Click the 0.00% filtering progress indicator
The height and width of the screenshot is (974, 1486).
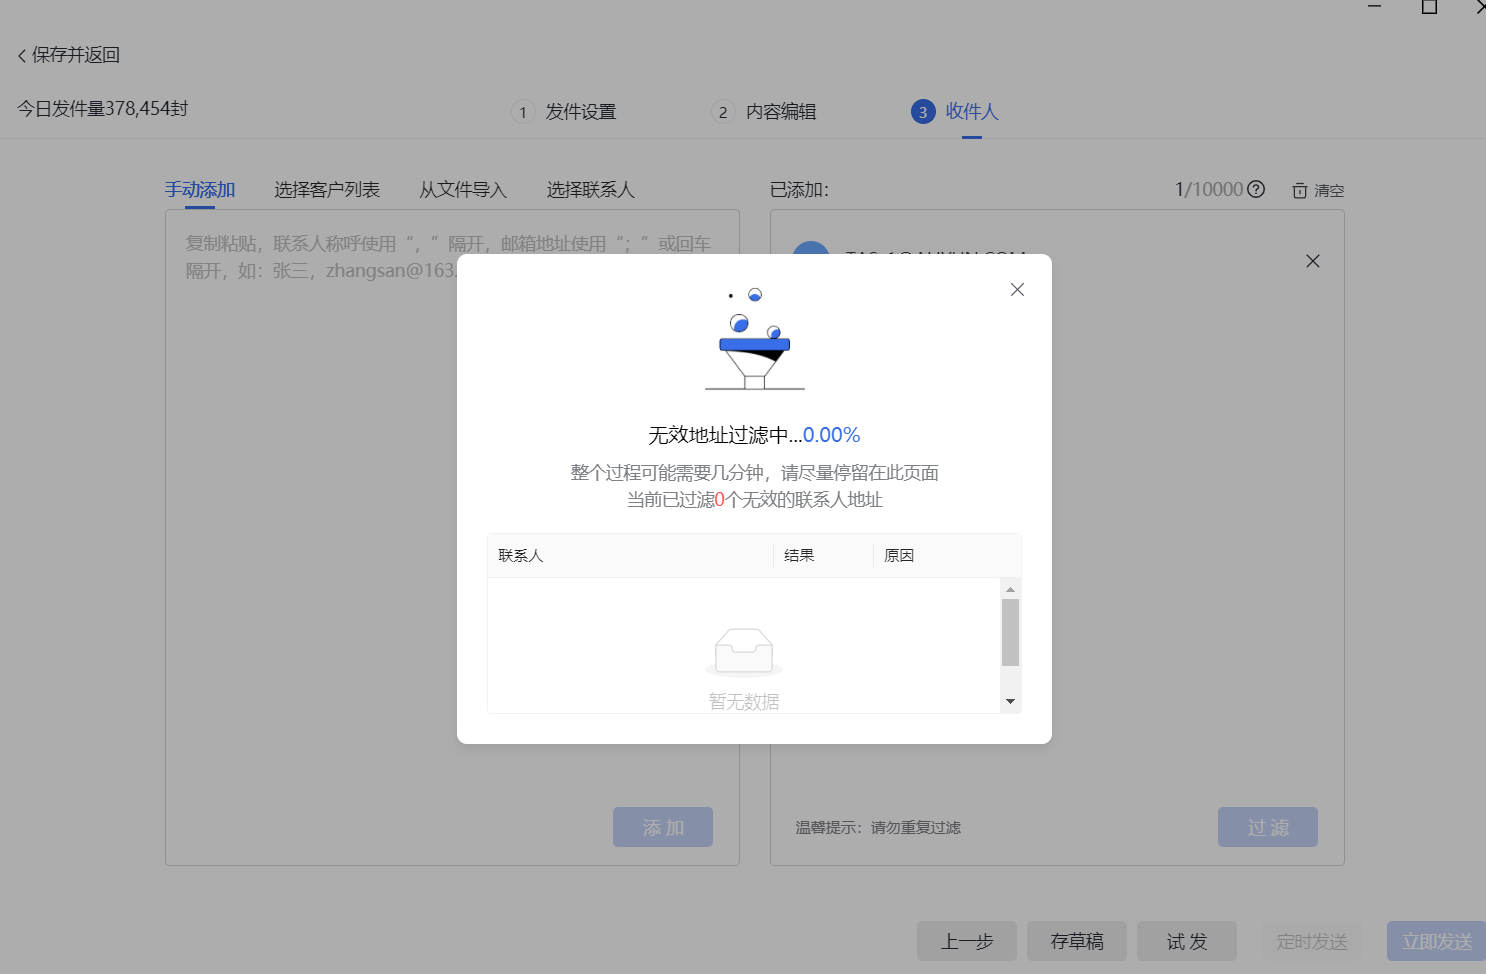tap(831, 434)
